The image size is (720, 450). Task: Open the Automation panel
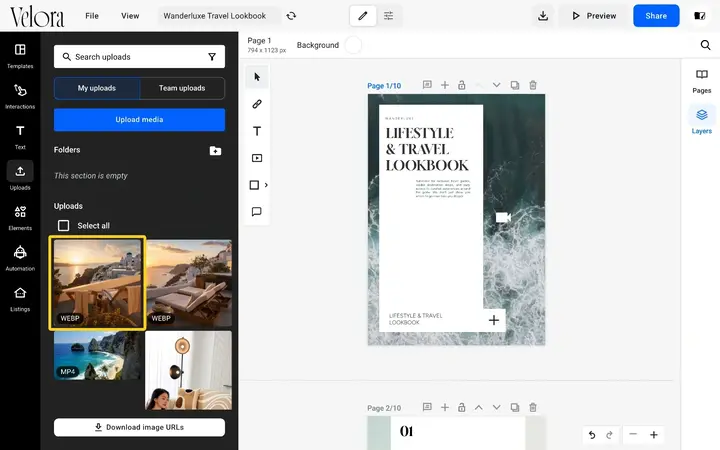pyautogui.click(x=20, y=258)
